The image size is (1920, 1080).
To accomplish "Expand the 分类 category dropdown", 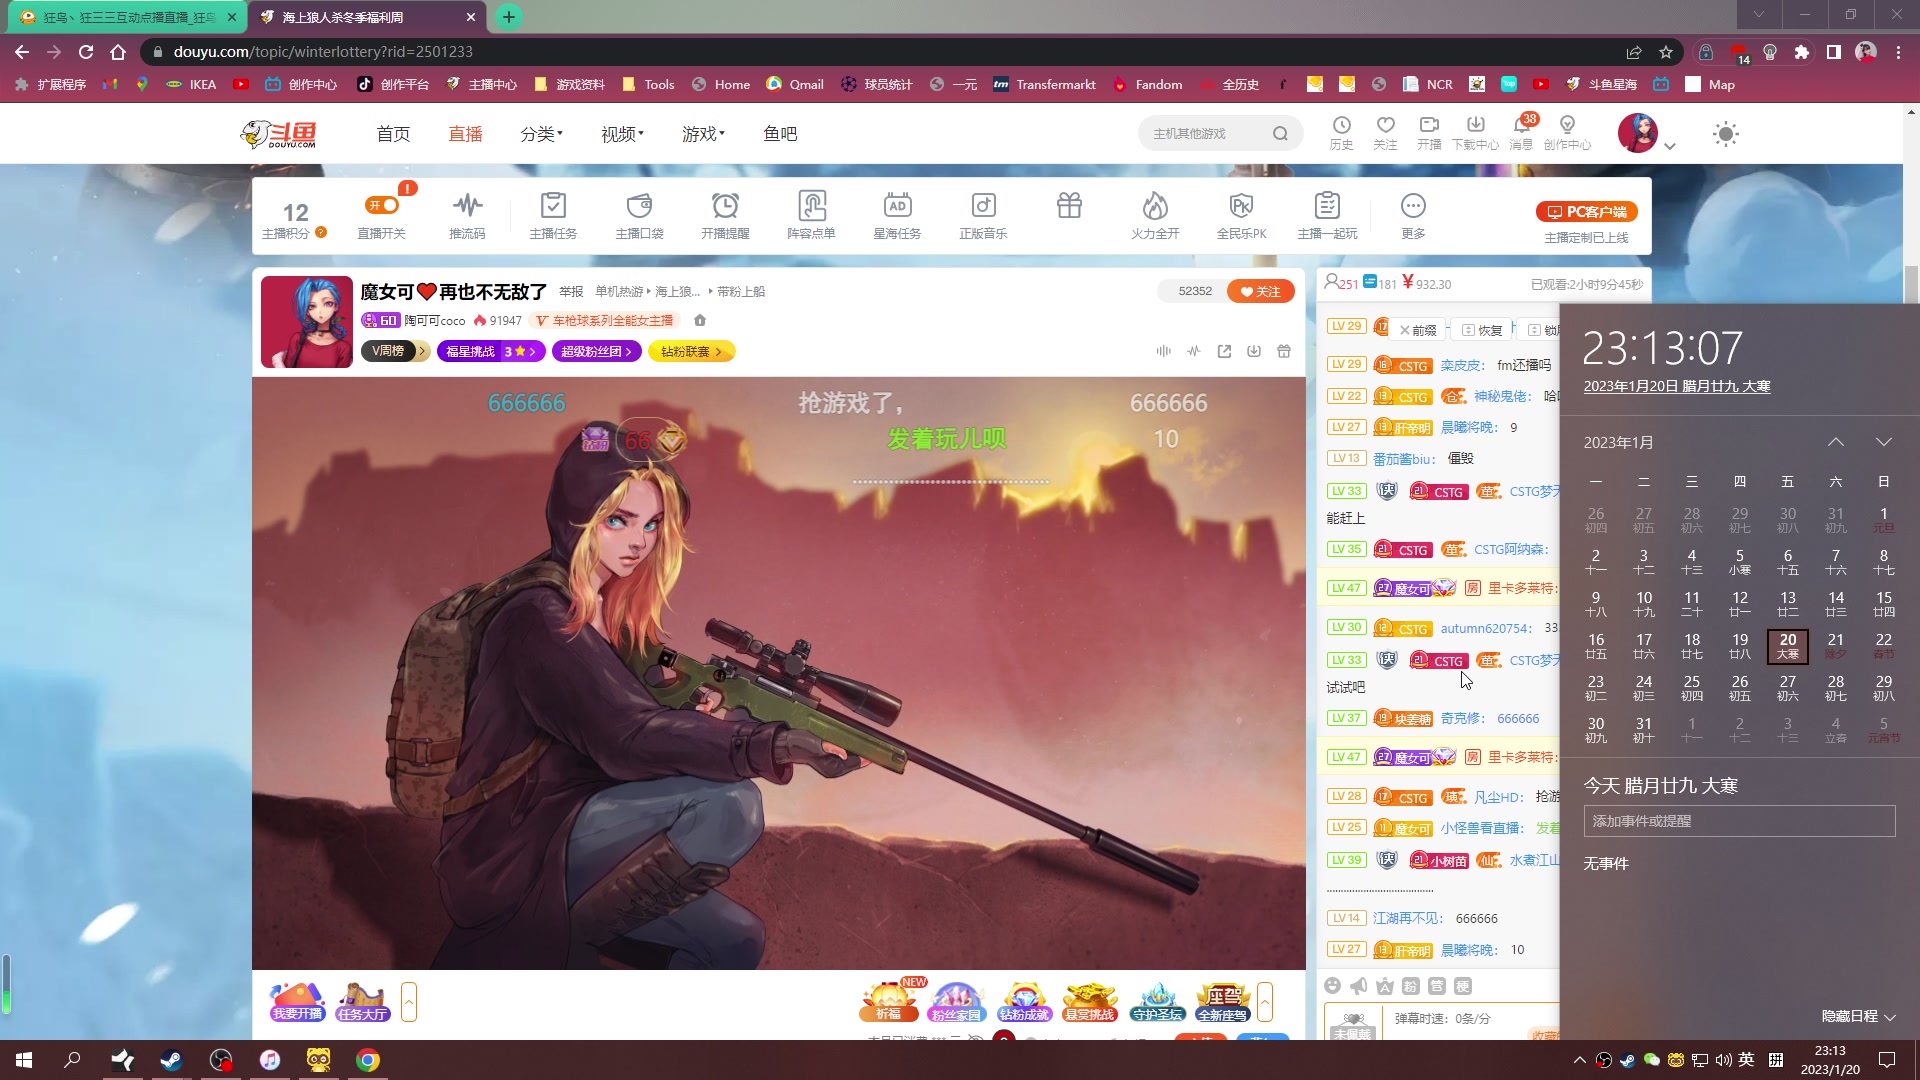I will point(541,134).
